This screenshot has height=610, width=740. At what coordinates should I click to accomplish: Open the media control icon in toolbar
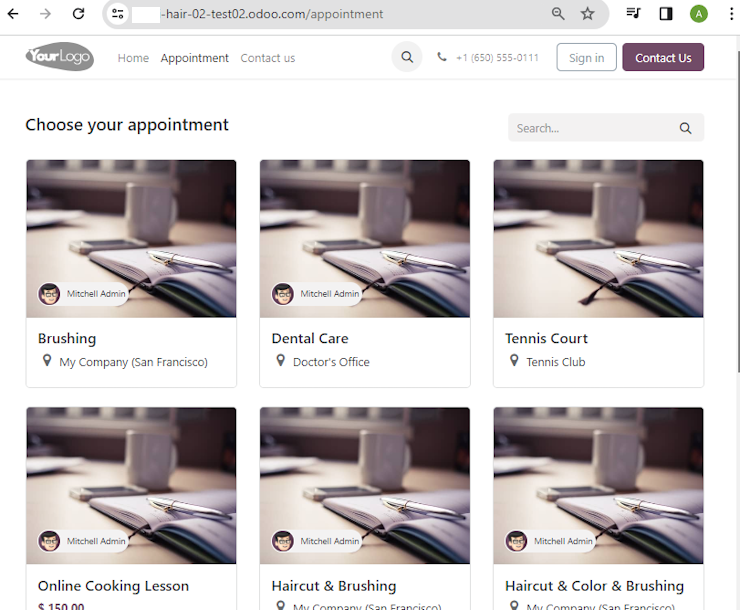[633, 13]
